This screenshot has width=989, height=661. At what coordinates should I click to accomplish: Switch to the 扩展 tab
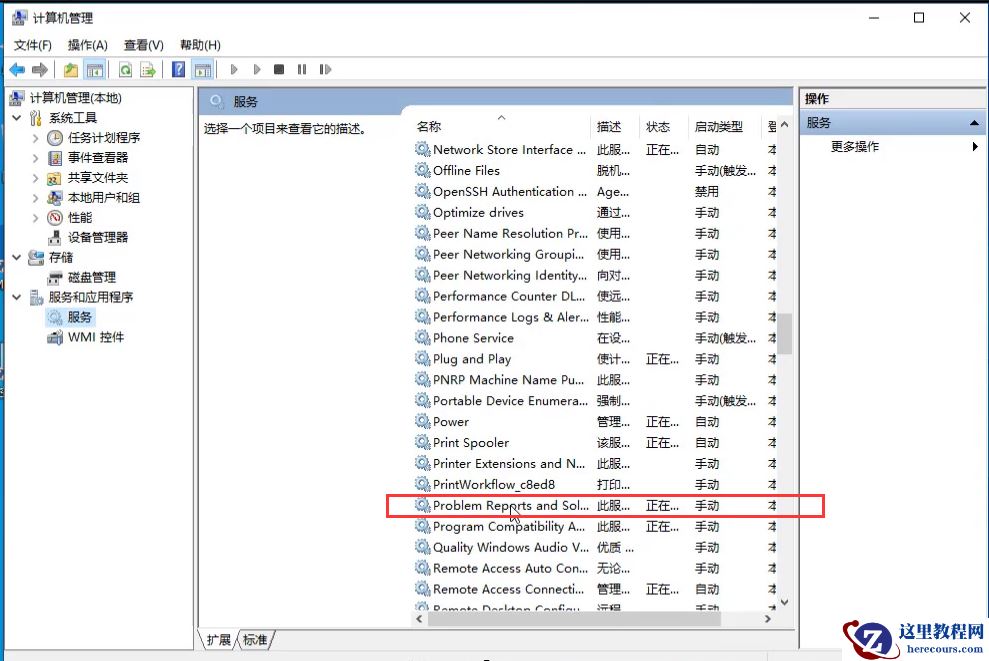pyautogui.click(x=218, y=637)
